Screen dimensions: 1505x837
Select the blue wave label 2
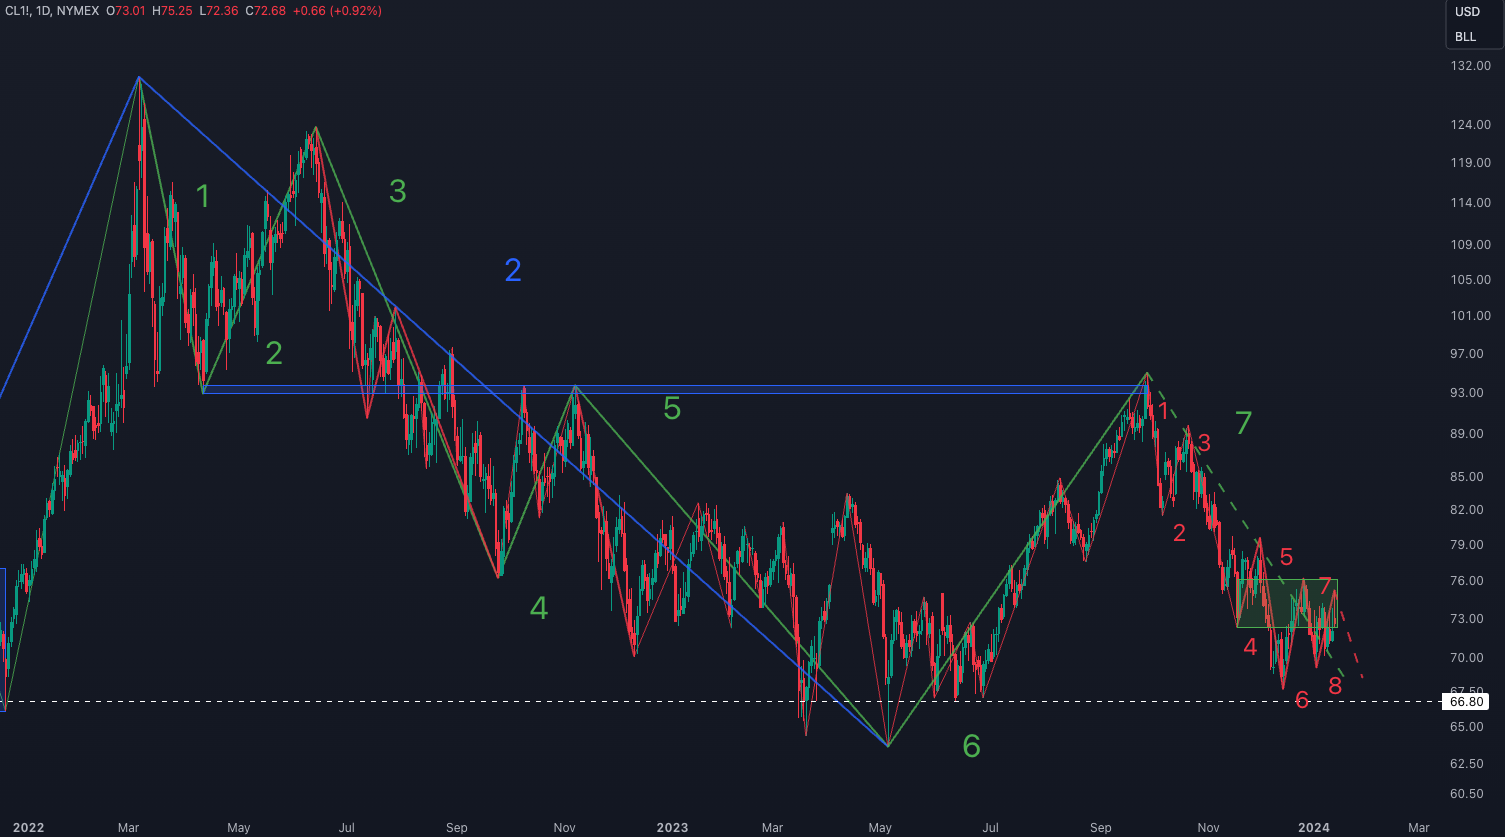tap(513, 270)
